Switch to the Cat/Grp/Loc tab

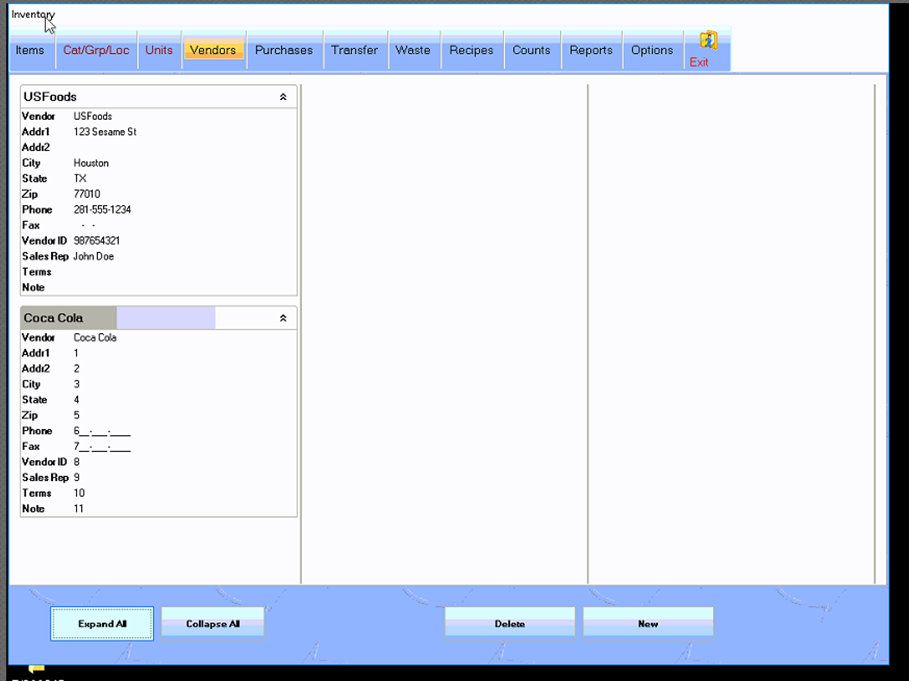pyautogui.click(x=96, y=50)
